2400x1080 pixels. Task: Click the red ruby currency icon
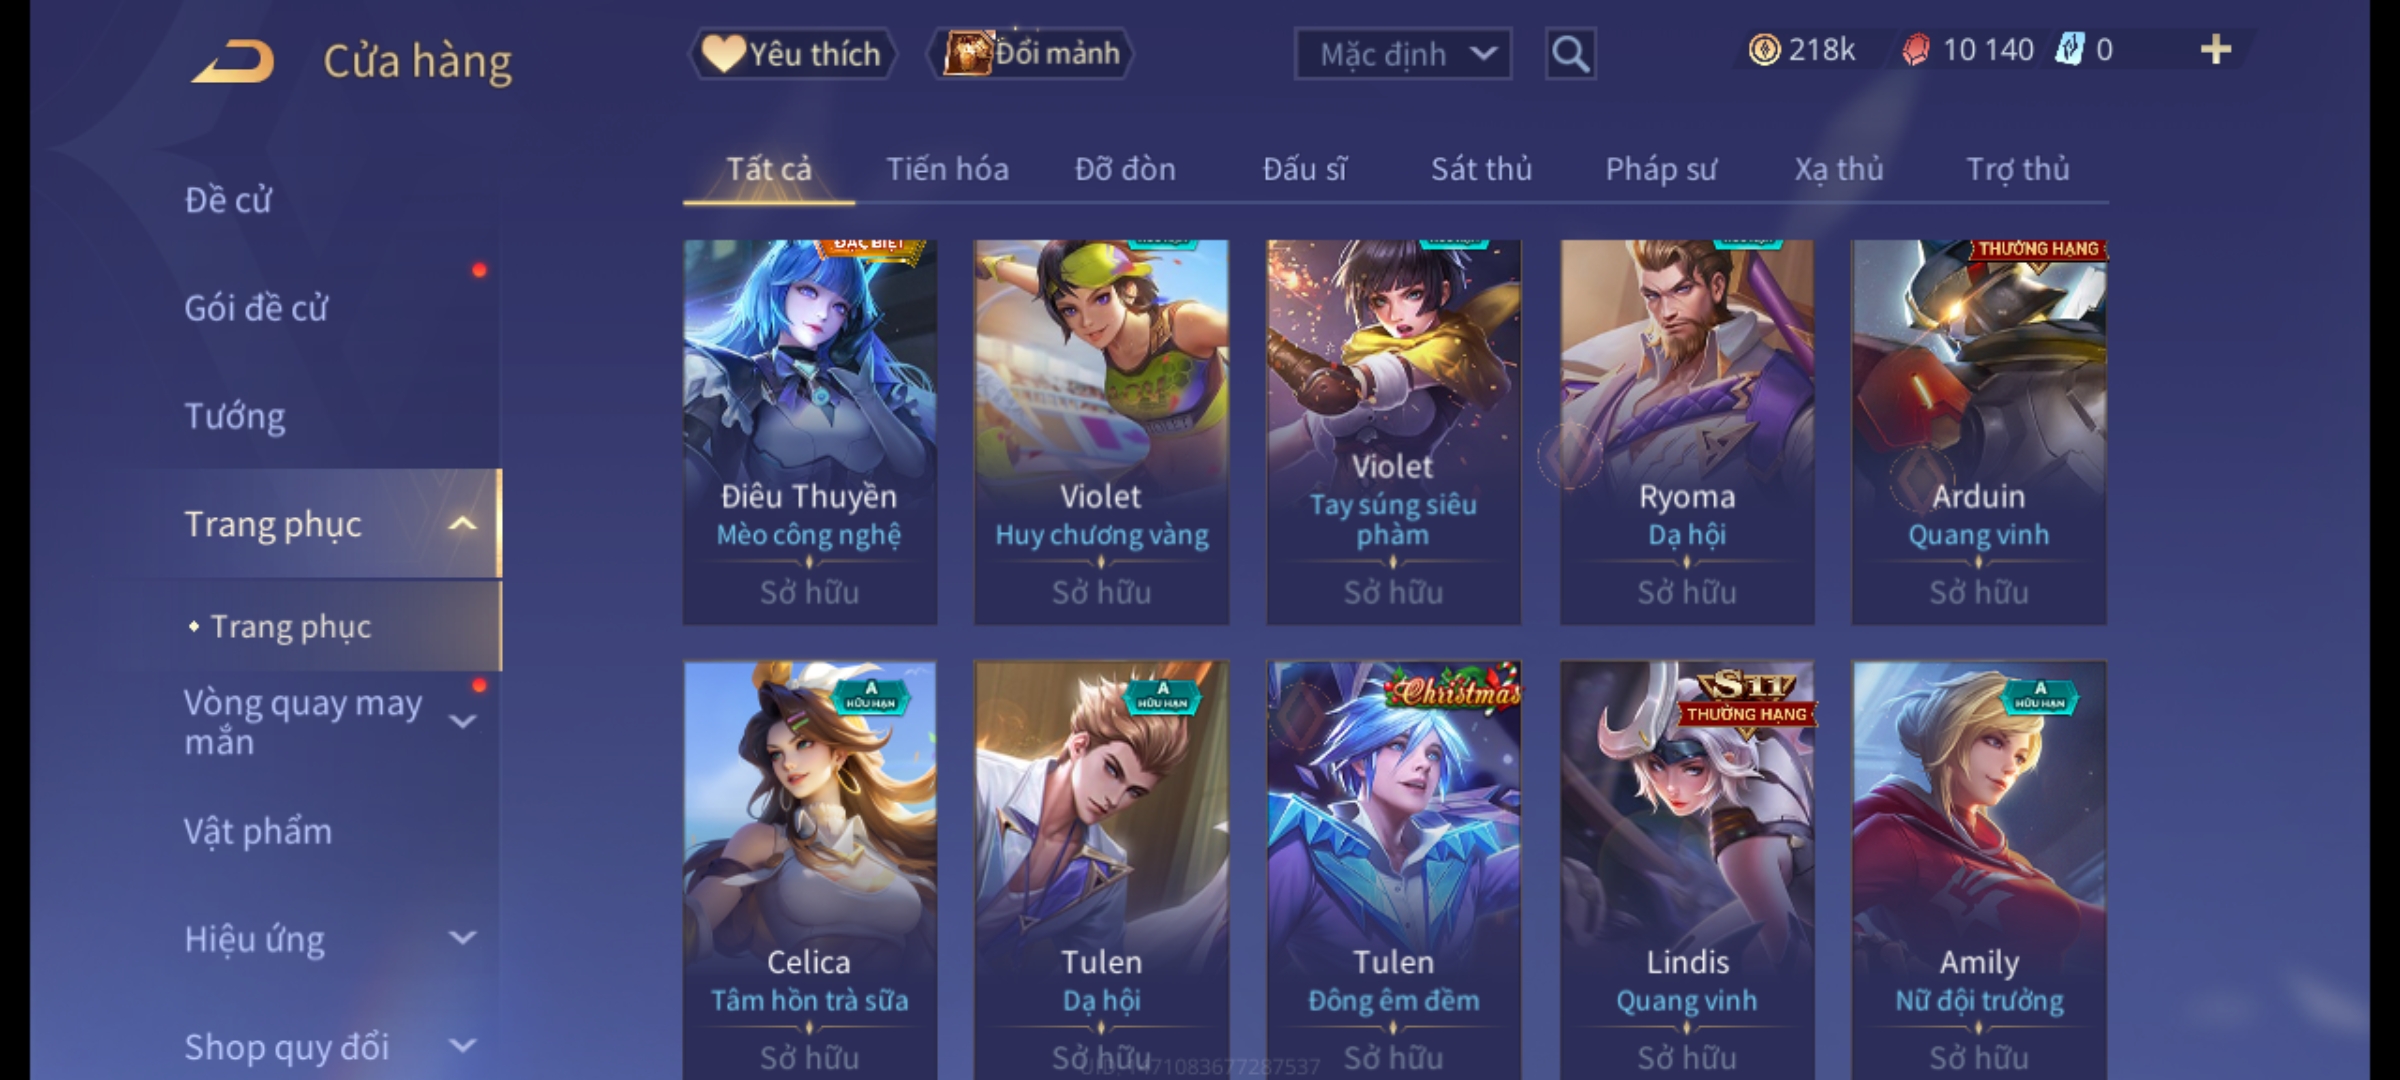1915,50
